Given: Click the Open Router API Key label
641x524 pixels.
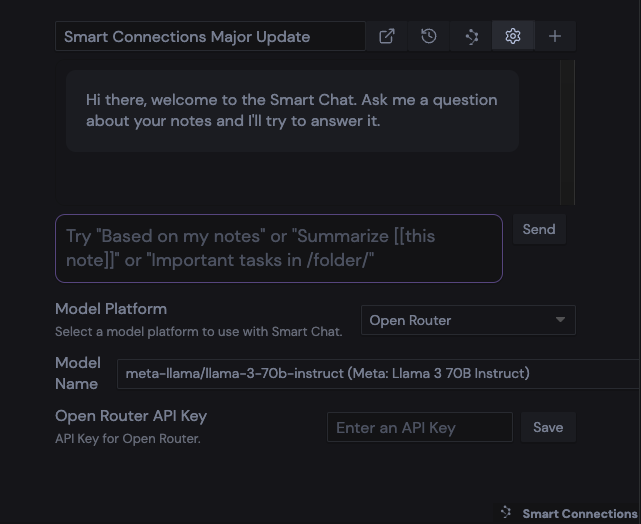Looking at the screenshot, I should coord(131,416).
